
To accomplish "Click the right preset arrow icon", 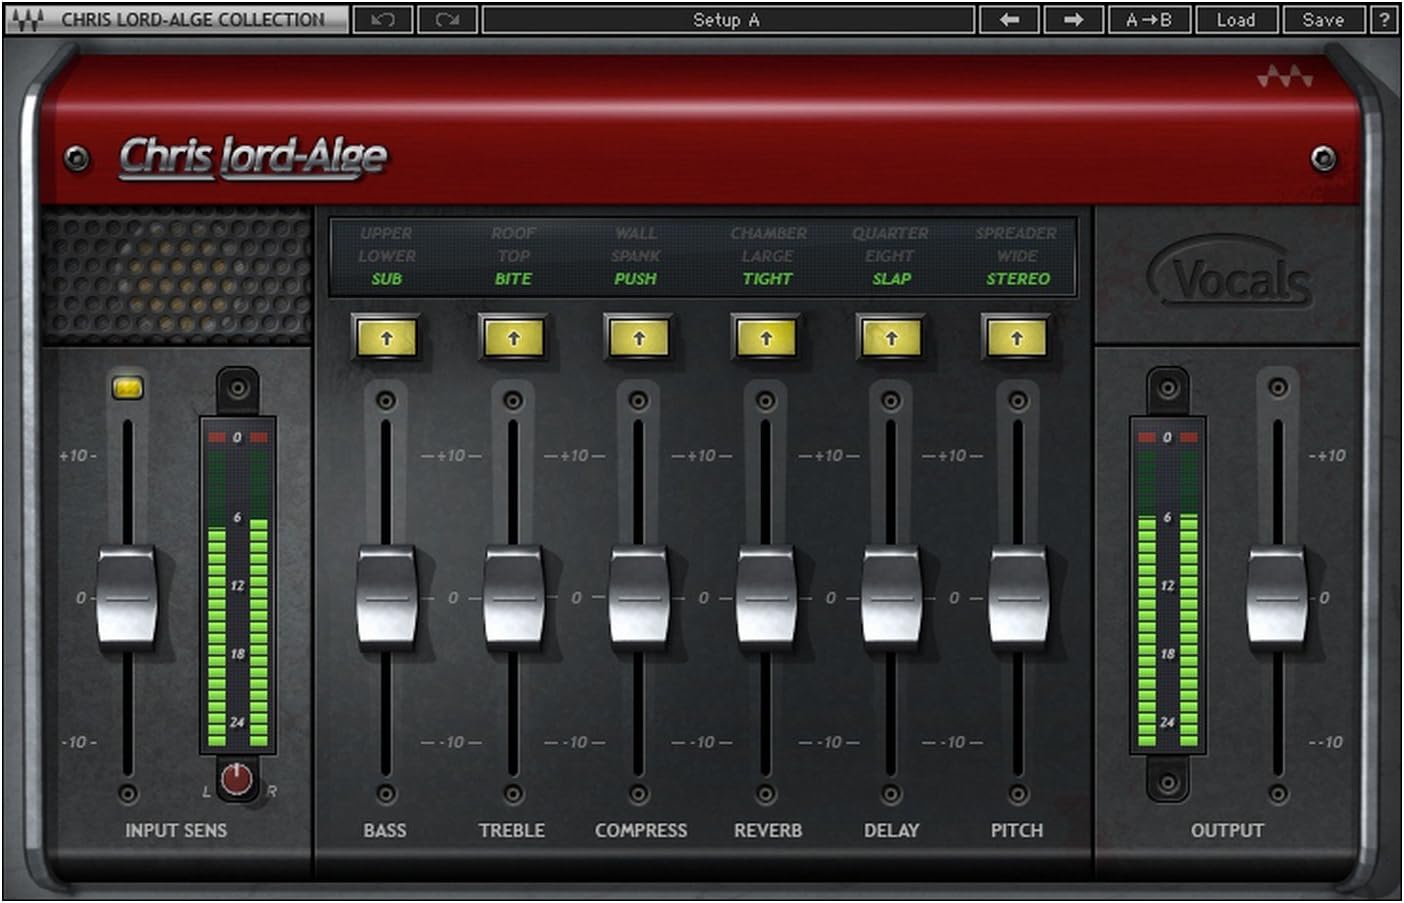I will (1073, 19).
